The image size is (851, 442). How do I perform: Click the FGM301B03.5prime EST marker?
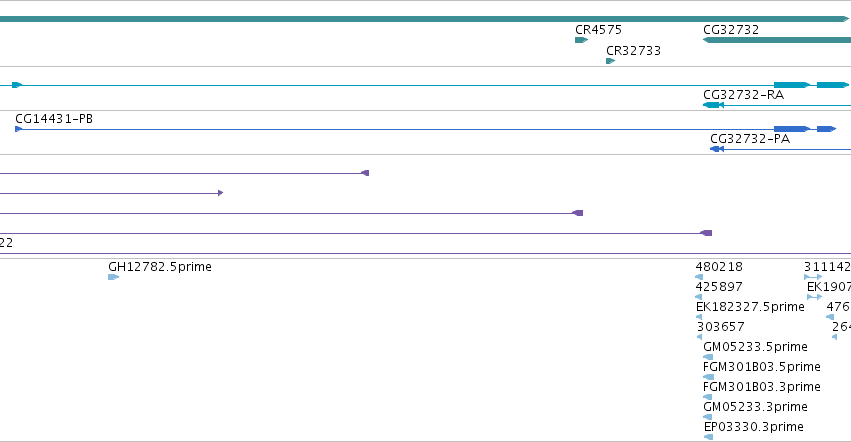pos(708,377)
